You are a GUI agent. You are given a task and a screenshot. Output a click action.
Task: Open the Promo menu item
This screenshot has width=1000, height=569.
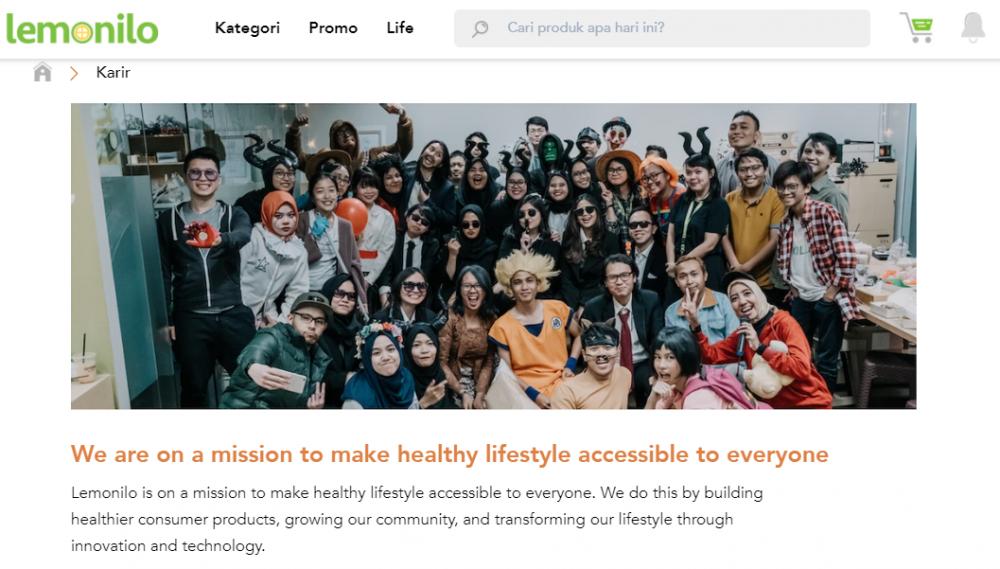pyautogui.click(x=333, y=28)
